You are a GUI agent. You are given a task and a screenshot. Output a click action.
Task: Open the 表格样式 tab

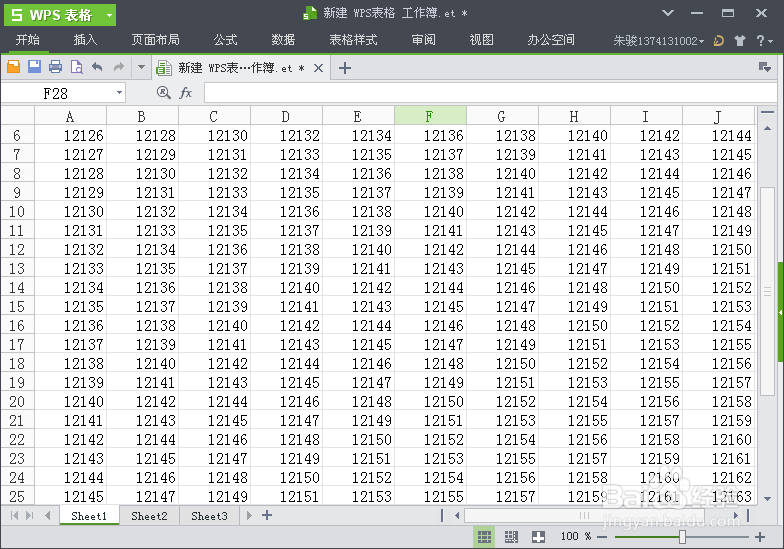coord(354,40)
